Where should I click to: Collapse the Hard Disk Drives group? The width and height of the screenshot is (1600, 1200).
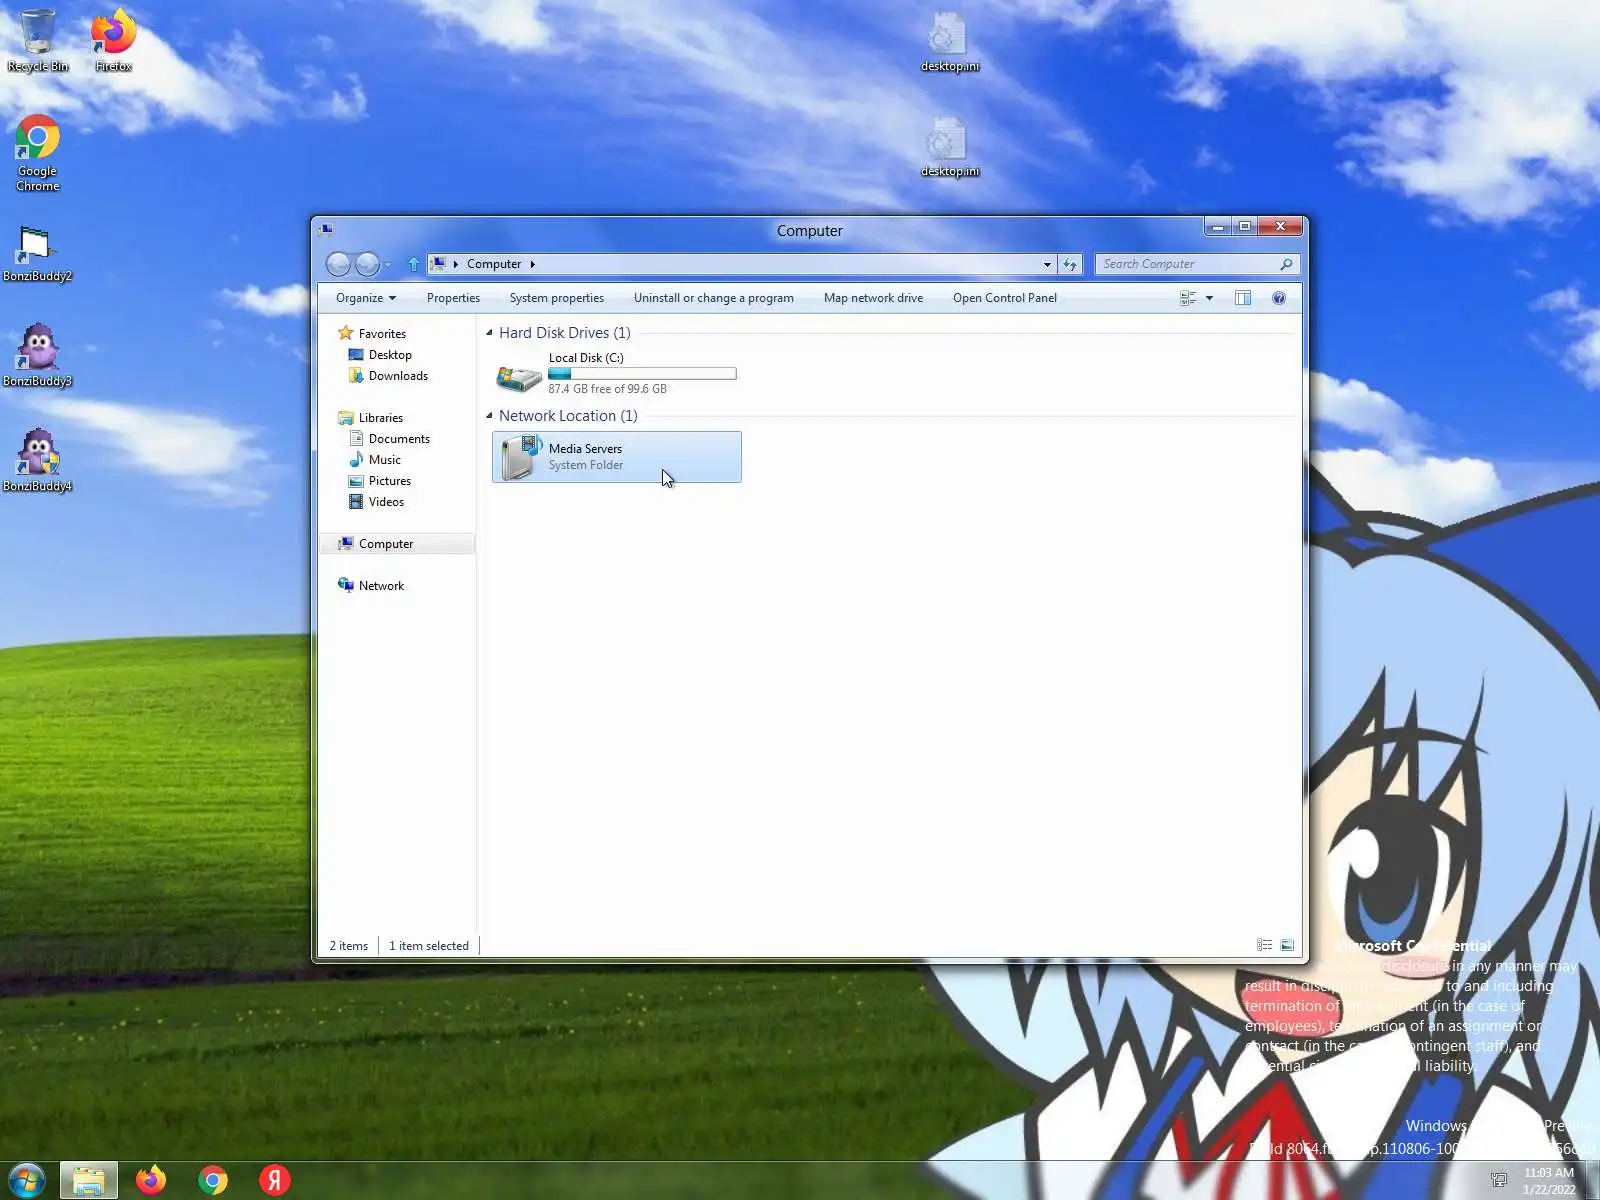coord(489,332)
